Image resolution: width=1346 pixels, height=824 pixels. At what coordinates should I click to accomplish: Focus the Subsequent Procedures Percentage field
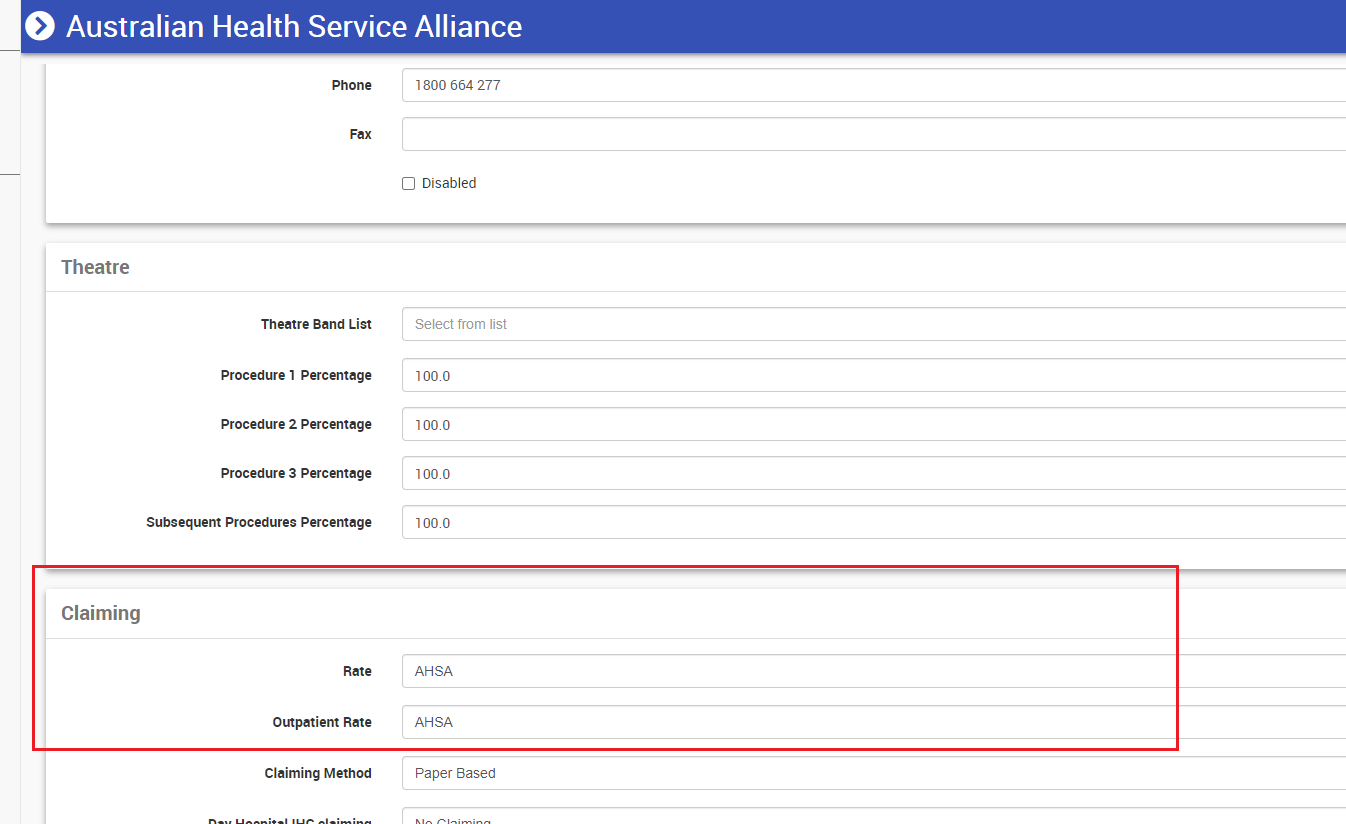pos(874,522)
